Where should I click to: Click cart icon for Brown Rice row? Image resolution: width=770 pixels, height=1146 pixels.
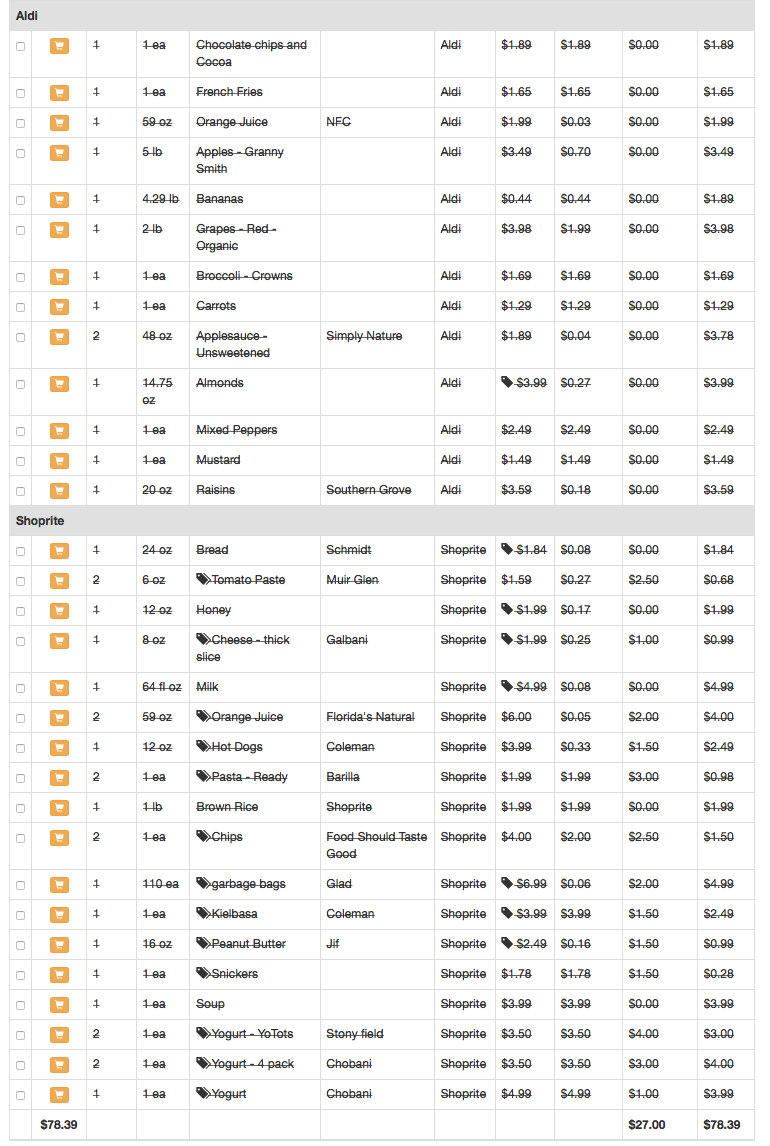click(59, 808)
